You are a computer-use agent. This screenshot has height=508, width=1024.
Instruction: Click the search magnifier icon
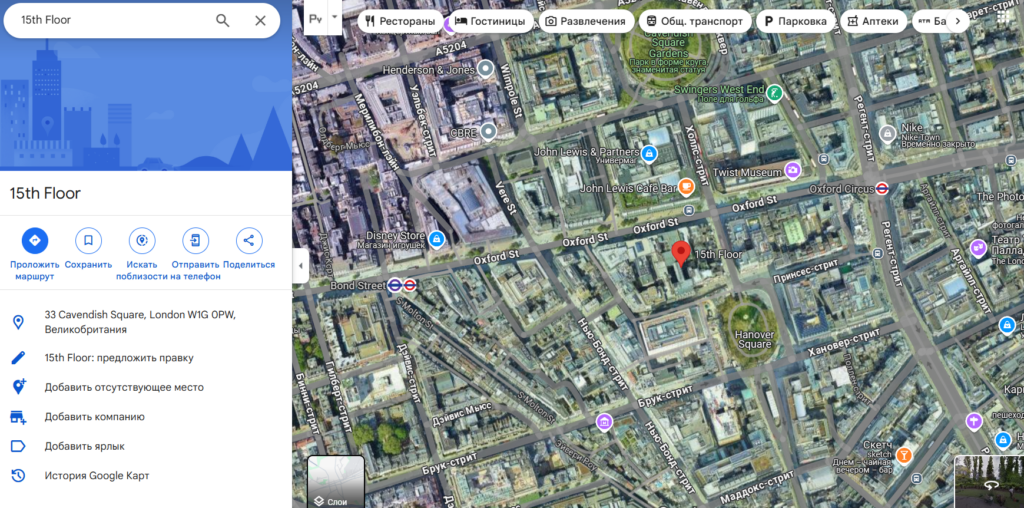[x=222, y=20]
